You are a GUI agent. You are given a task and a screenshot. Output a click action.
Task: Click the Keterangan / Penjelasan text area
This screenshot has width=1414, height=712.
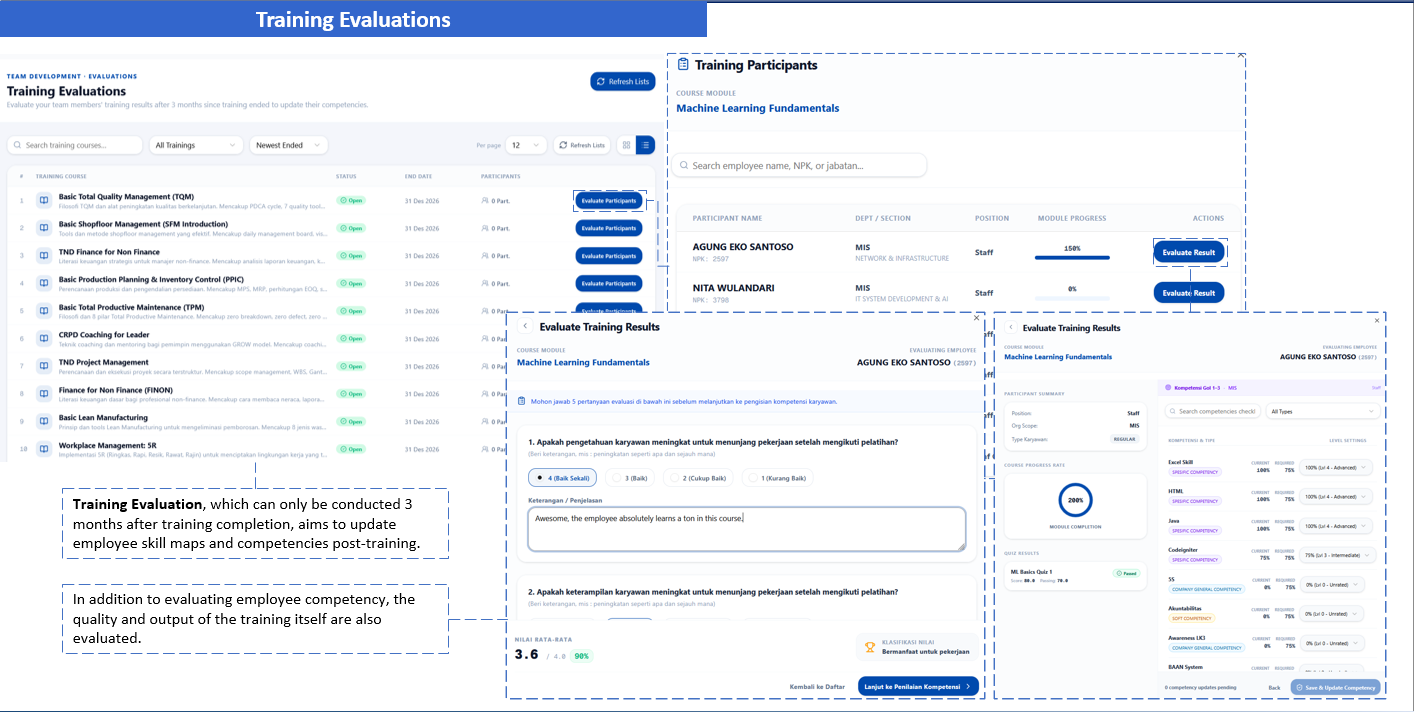pyautogui.click(x=747, y=529)
